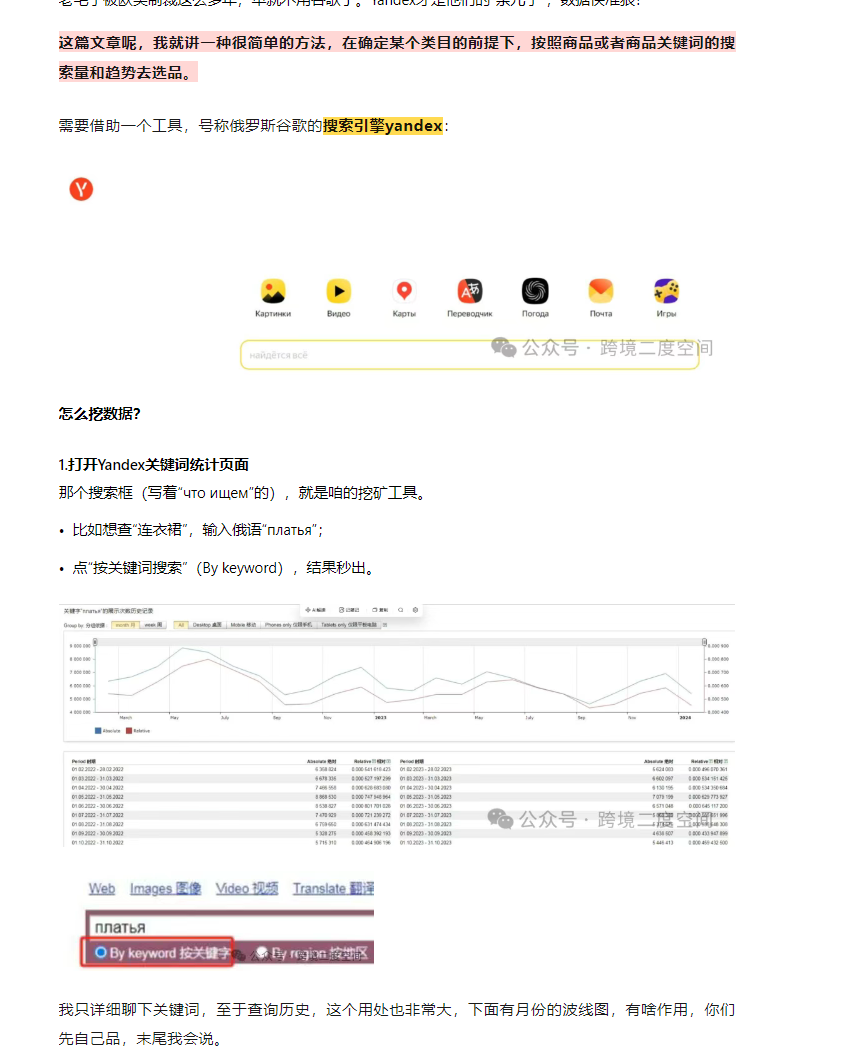
Task: Select the All devices tab
Action: pos(182,624)
